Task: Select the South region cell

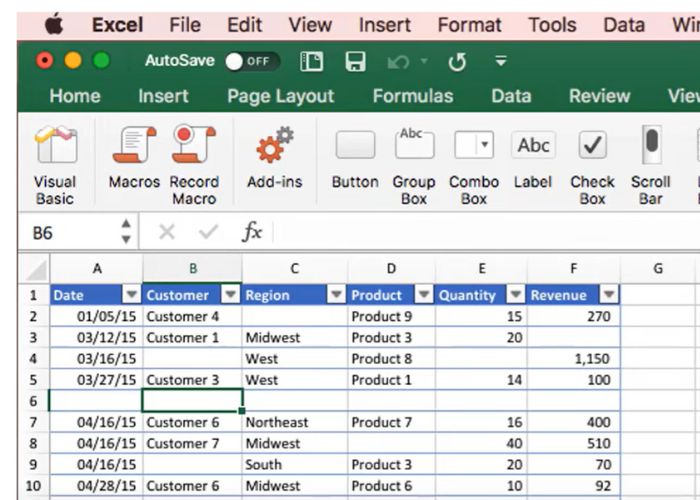Action: [x=295, y=464]
